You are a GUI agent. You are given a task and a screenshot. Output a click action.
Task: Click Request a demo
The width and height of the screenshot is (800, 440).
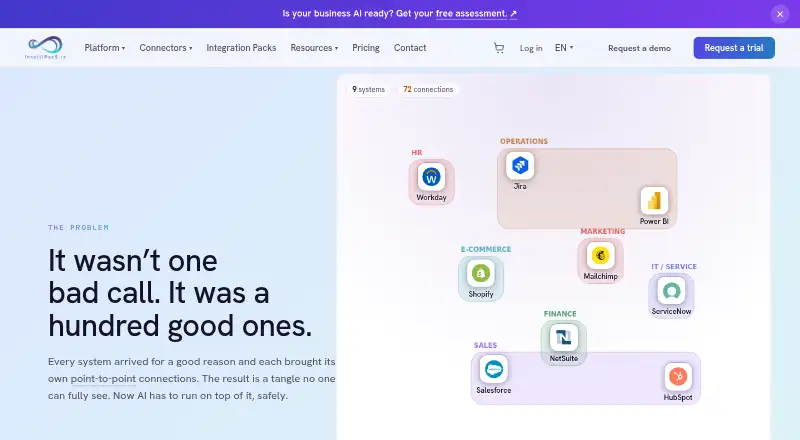pyautogui.click(x=639, y=48)
